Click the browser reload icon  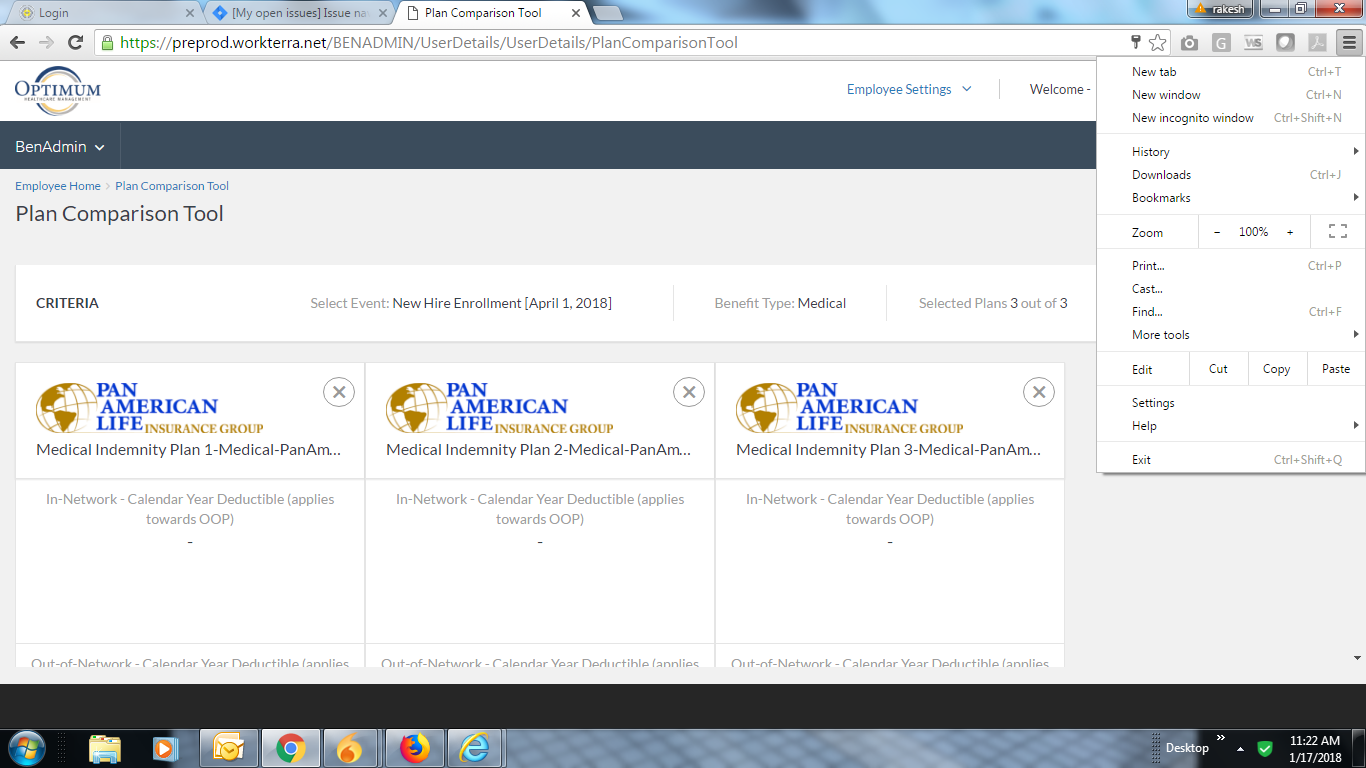[x=75, y=42]
